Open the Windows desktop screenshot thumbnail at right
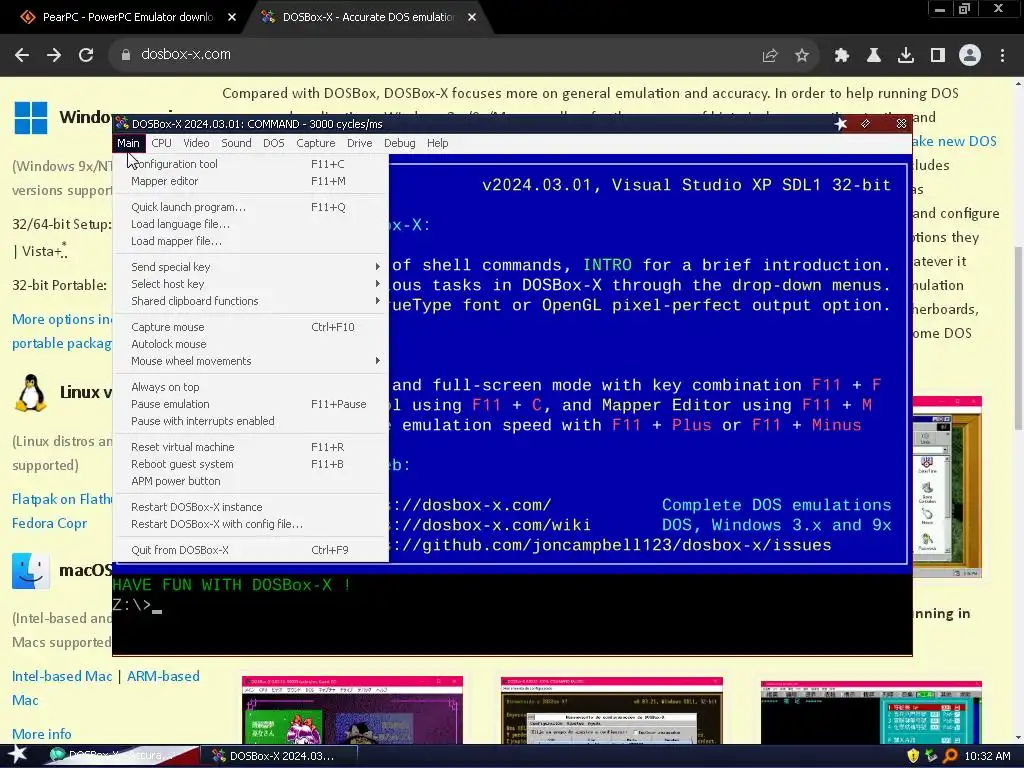This screenshot has width=1024, height=768. coord(947,487)
